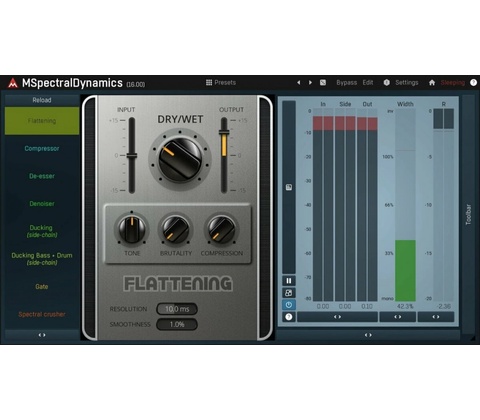Click the Reload button

click(42, 100)
